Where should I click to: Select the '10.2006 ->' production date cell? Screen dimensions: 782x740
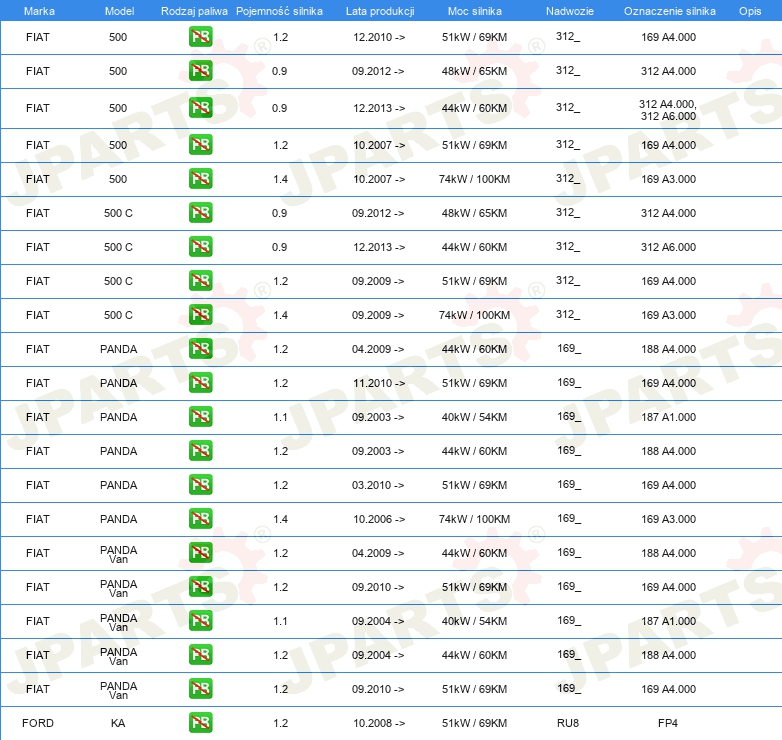click(x=379, y=519)
